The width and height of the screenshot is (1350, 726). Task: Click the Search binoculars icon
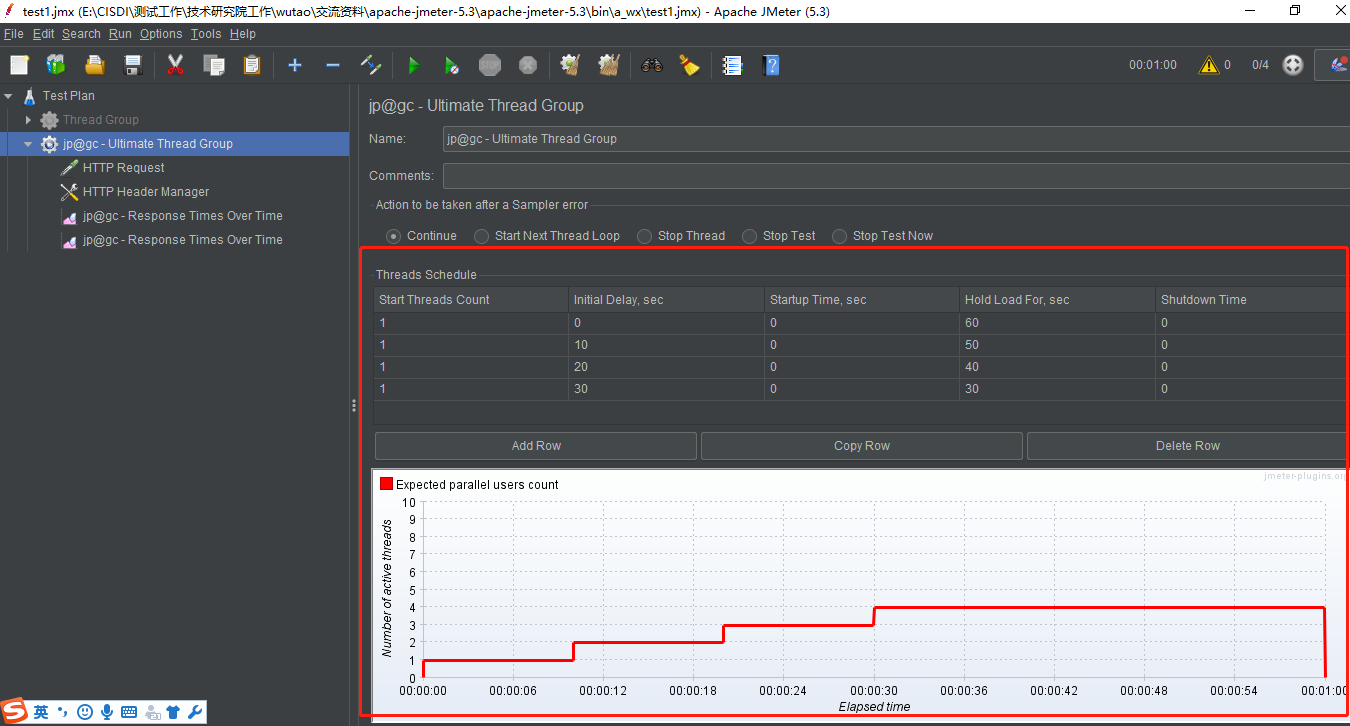pyautogui.click(x=652, y=65)
